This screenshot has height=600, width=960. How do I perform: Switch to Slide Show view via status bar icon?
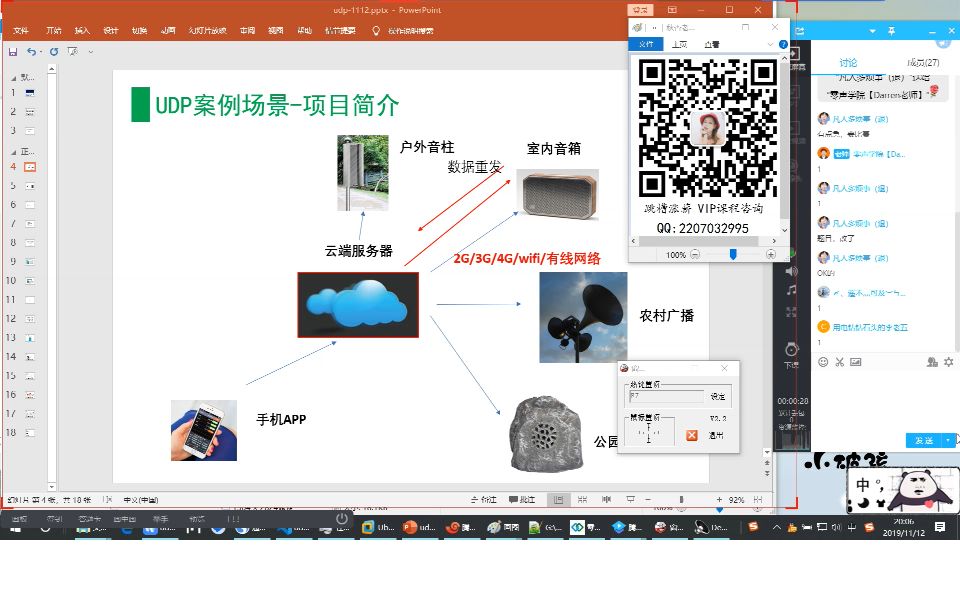click(630, 497)
